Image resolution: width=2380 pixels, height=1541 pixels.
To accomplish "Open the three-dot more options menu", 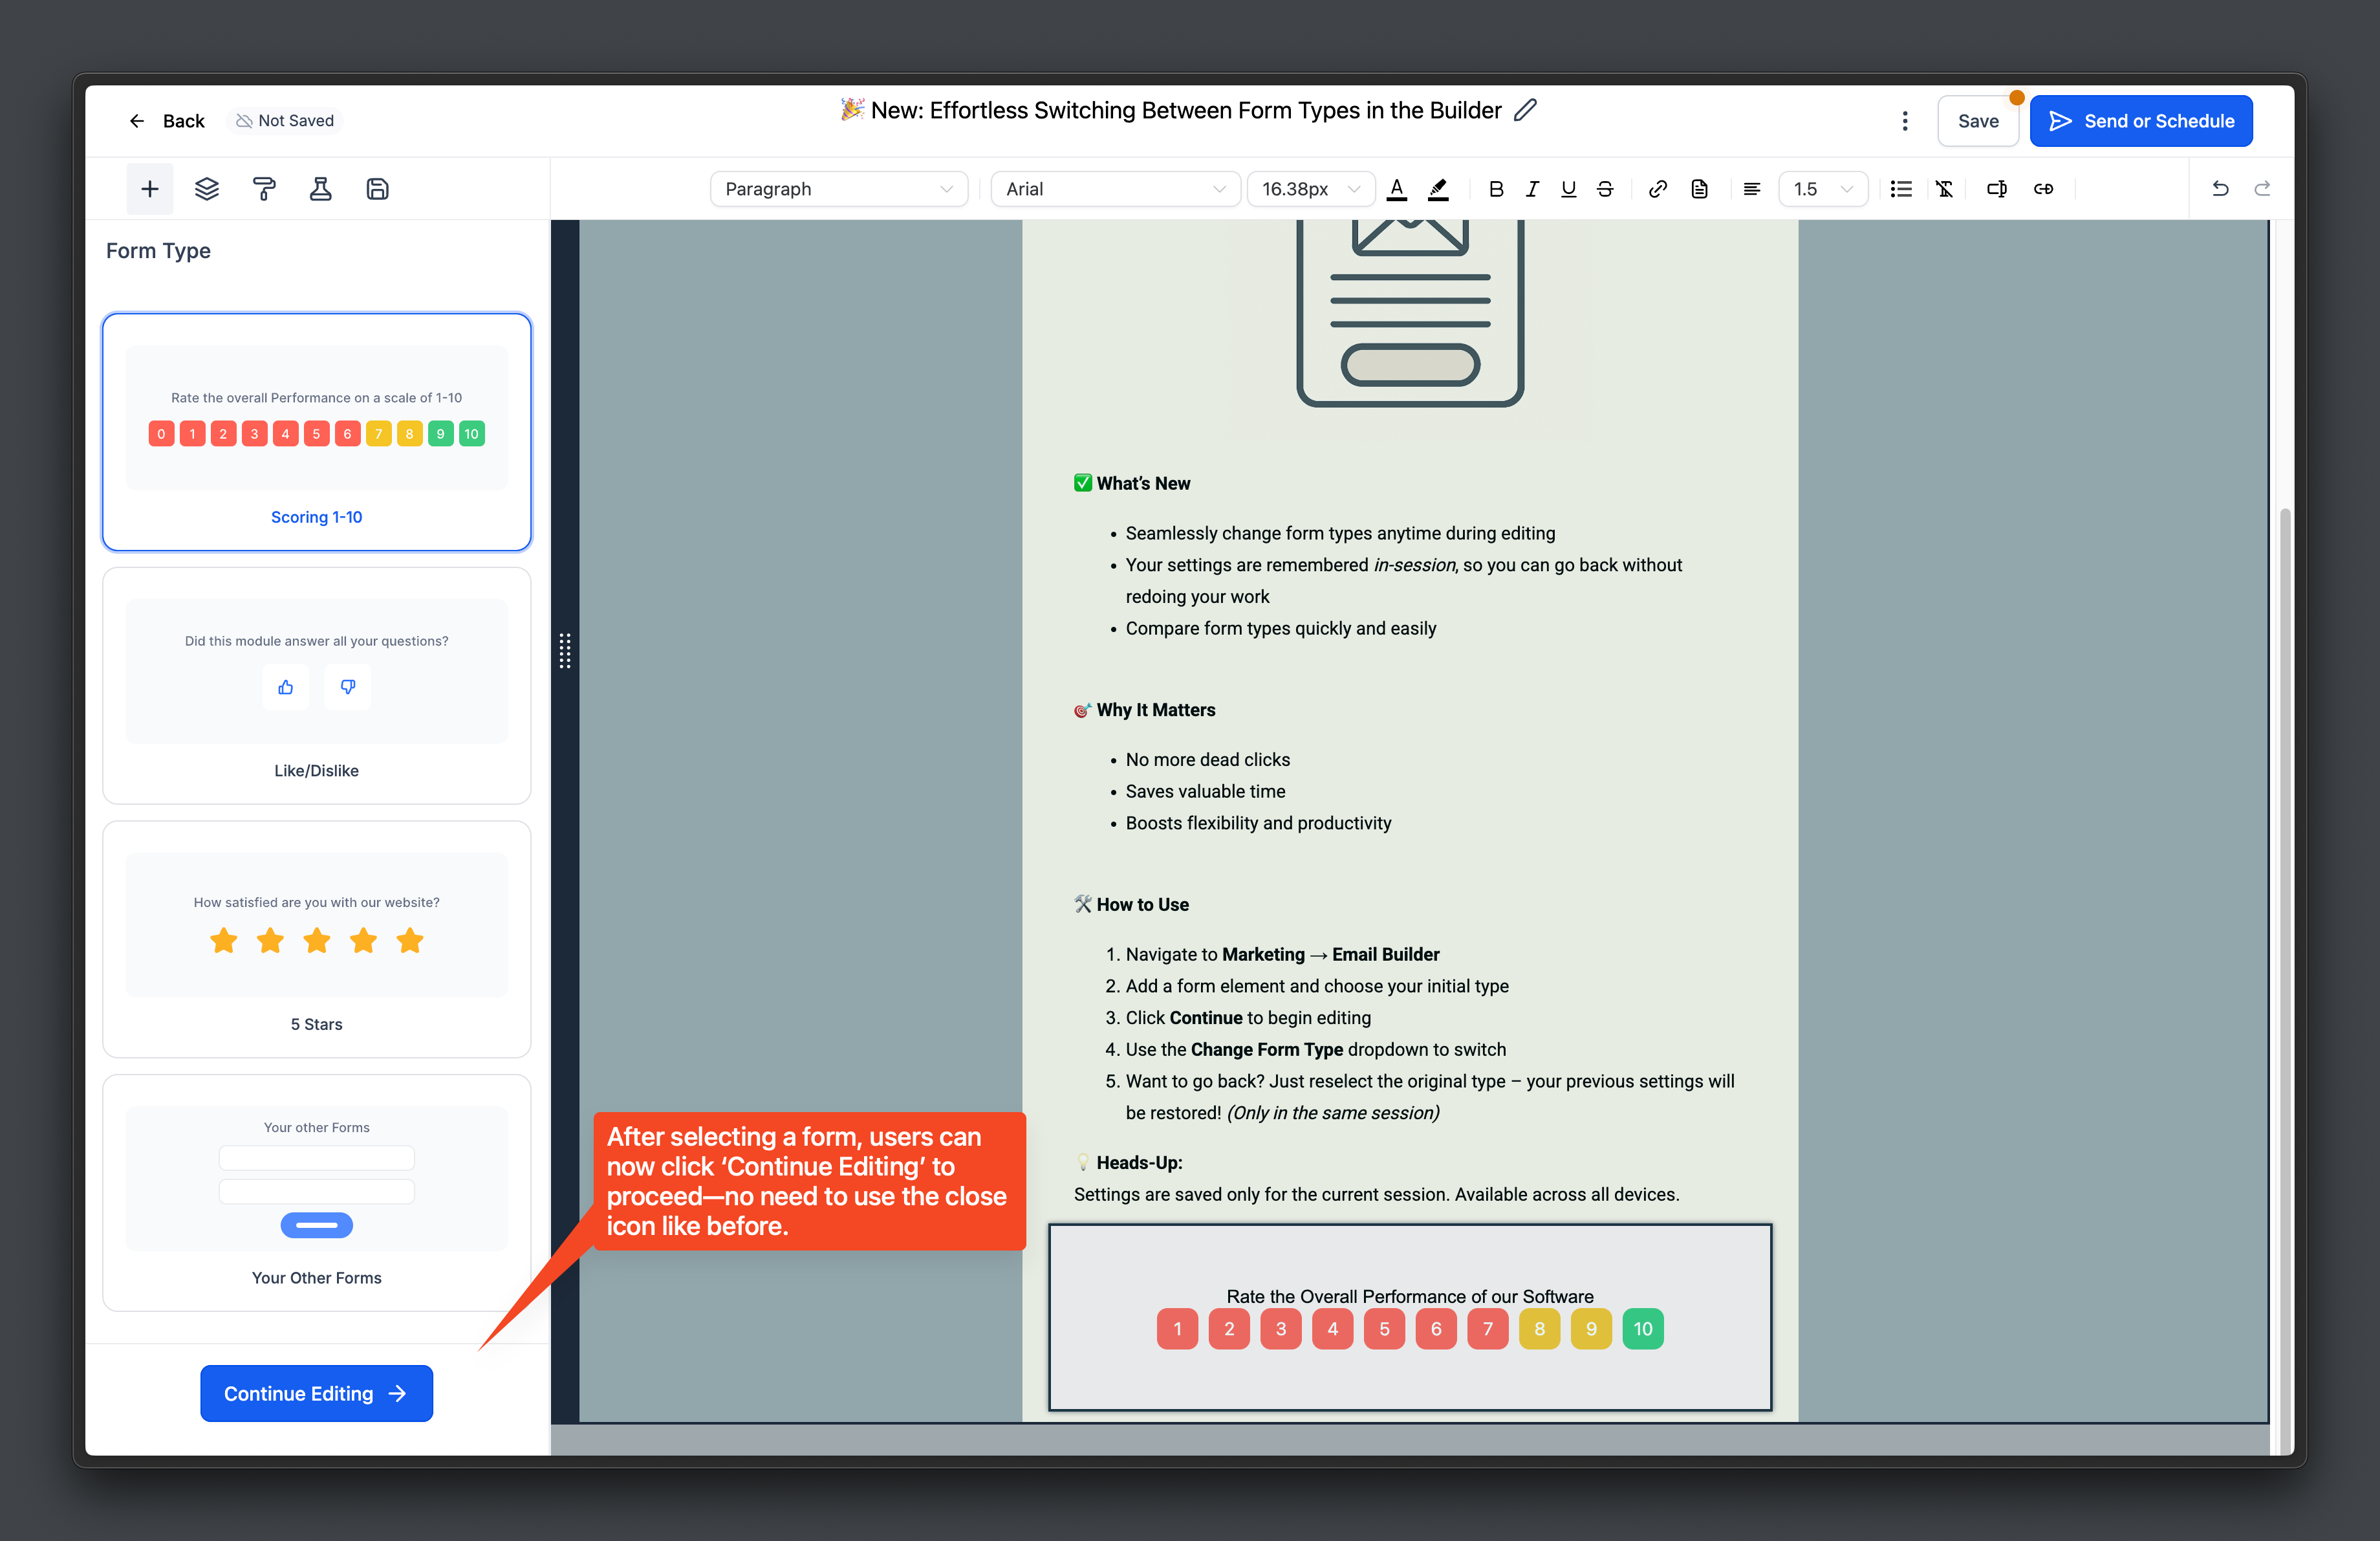I will tap(1905, 121).
